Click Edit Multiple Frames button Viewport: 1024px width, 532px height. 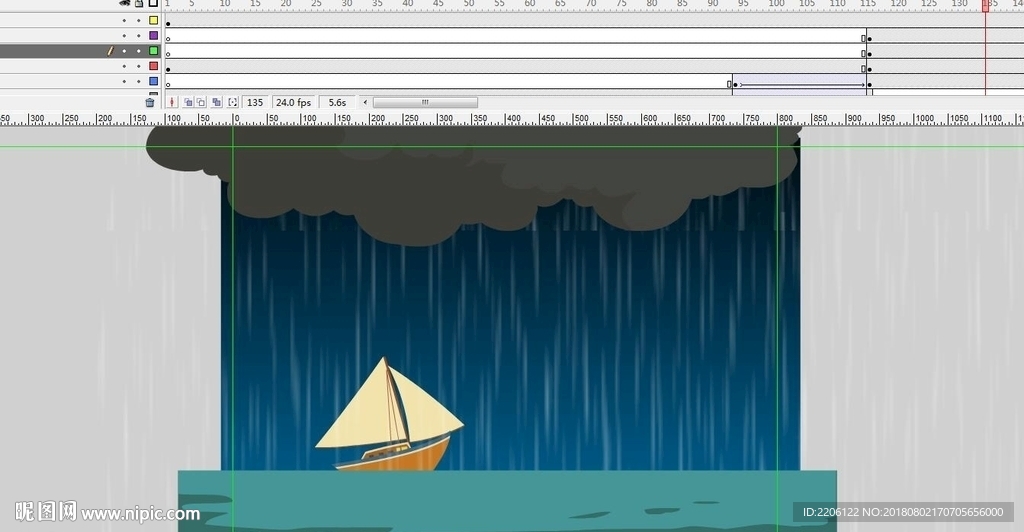click(216, 102)
